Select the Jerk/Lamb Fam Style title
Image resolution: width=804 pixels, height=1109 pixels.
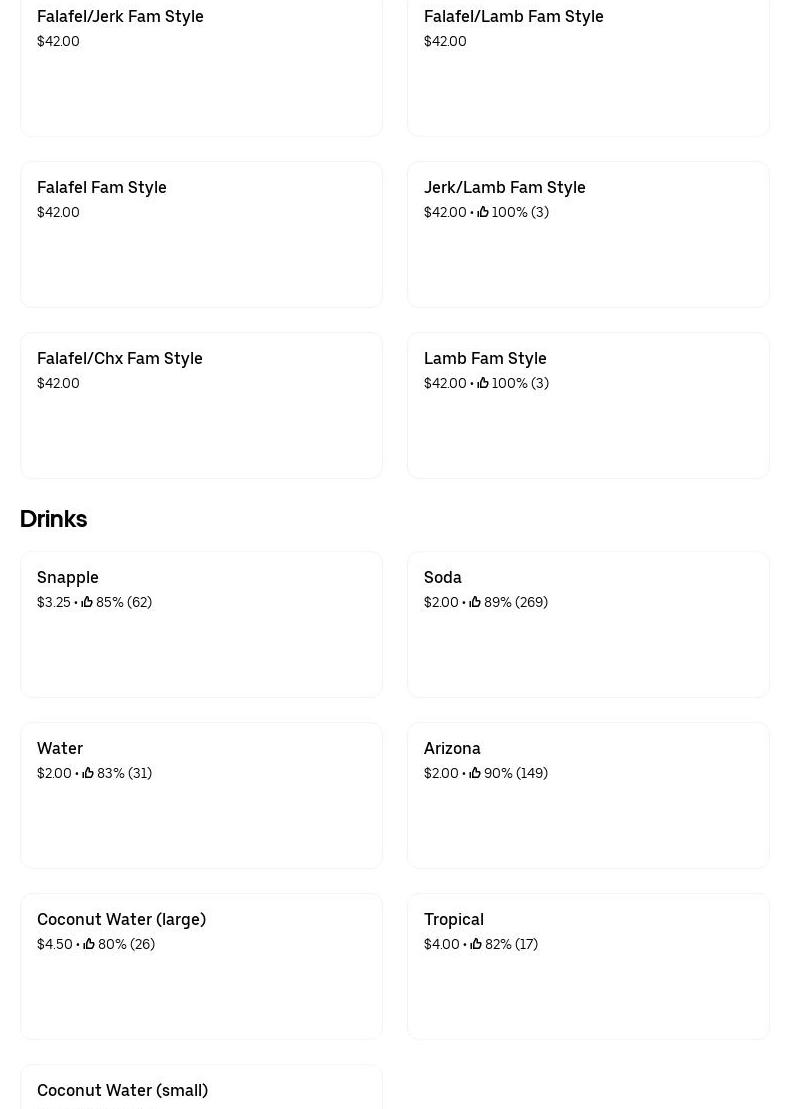click(504, 187)
